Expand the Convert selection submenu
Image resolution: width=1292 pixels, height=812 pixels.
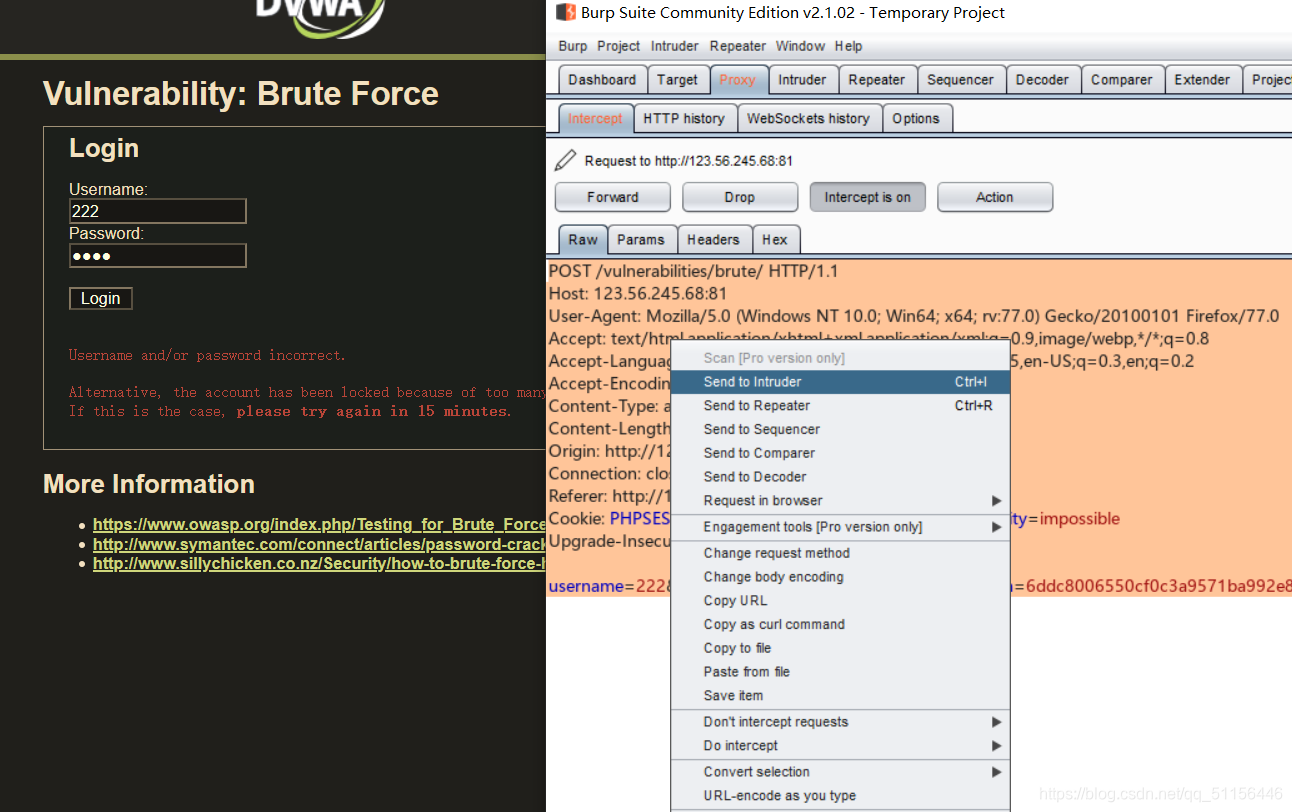coord(840,772)
